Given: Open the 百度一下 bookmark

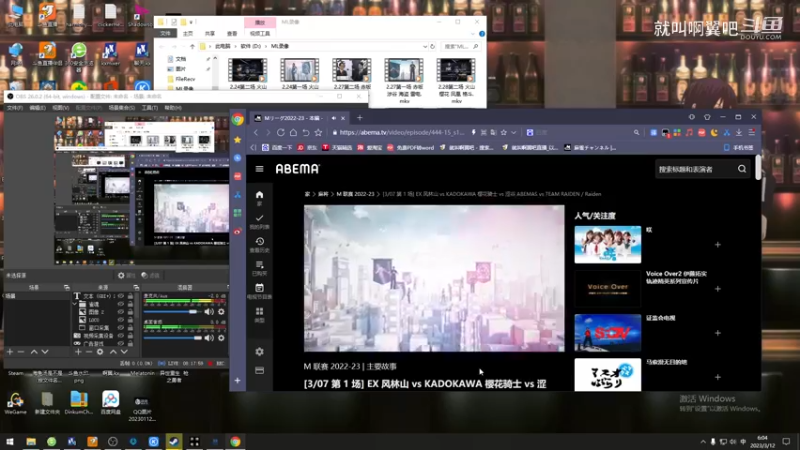Looking at the screenshot, I should (x=277, y=147).
